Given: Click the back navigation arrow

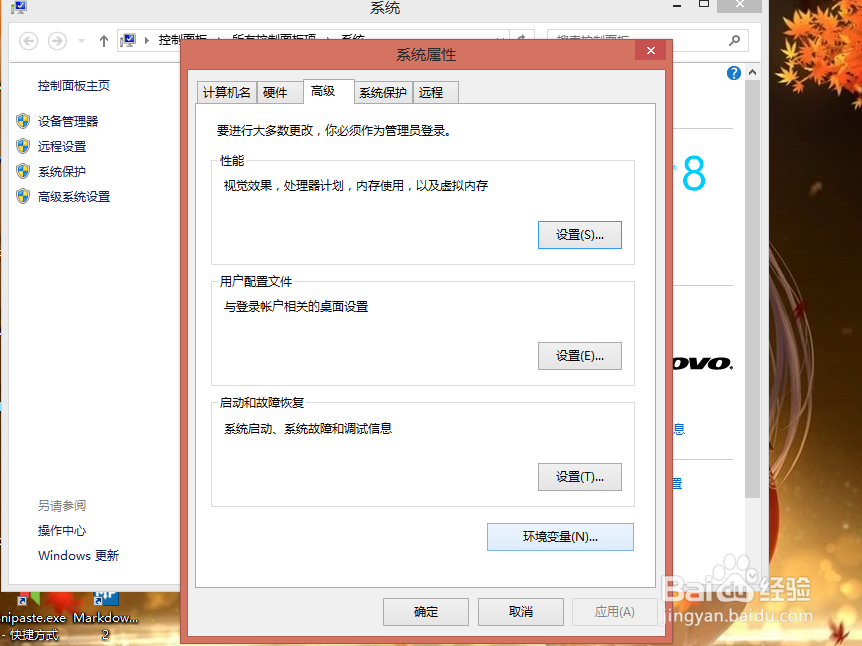Looking at the screenshot, I should tap(29, 42).
